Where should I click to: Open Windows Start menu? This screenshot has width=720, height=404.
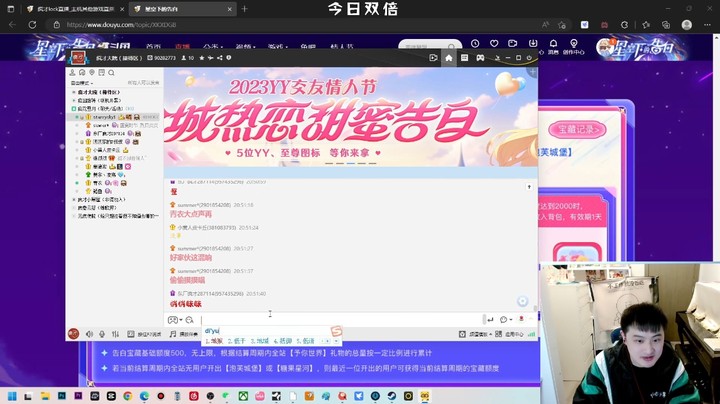(12, 396)
